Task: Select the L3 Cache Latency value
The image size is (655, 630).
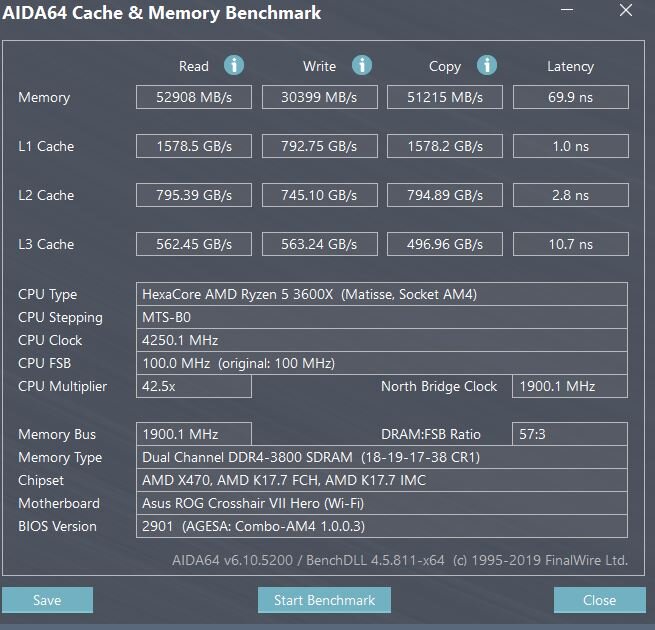Action: click(x=570, y=244)
